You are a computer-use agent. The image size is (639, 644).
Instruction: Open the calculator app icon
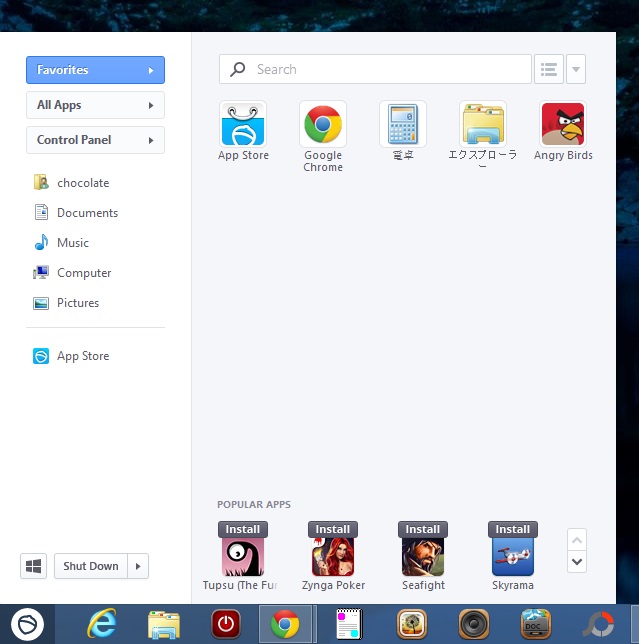point(403,124)
